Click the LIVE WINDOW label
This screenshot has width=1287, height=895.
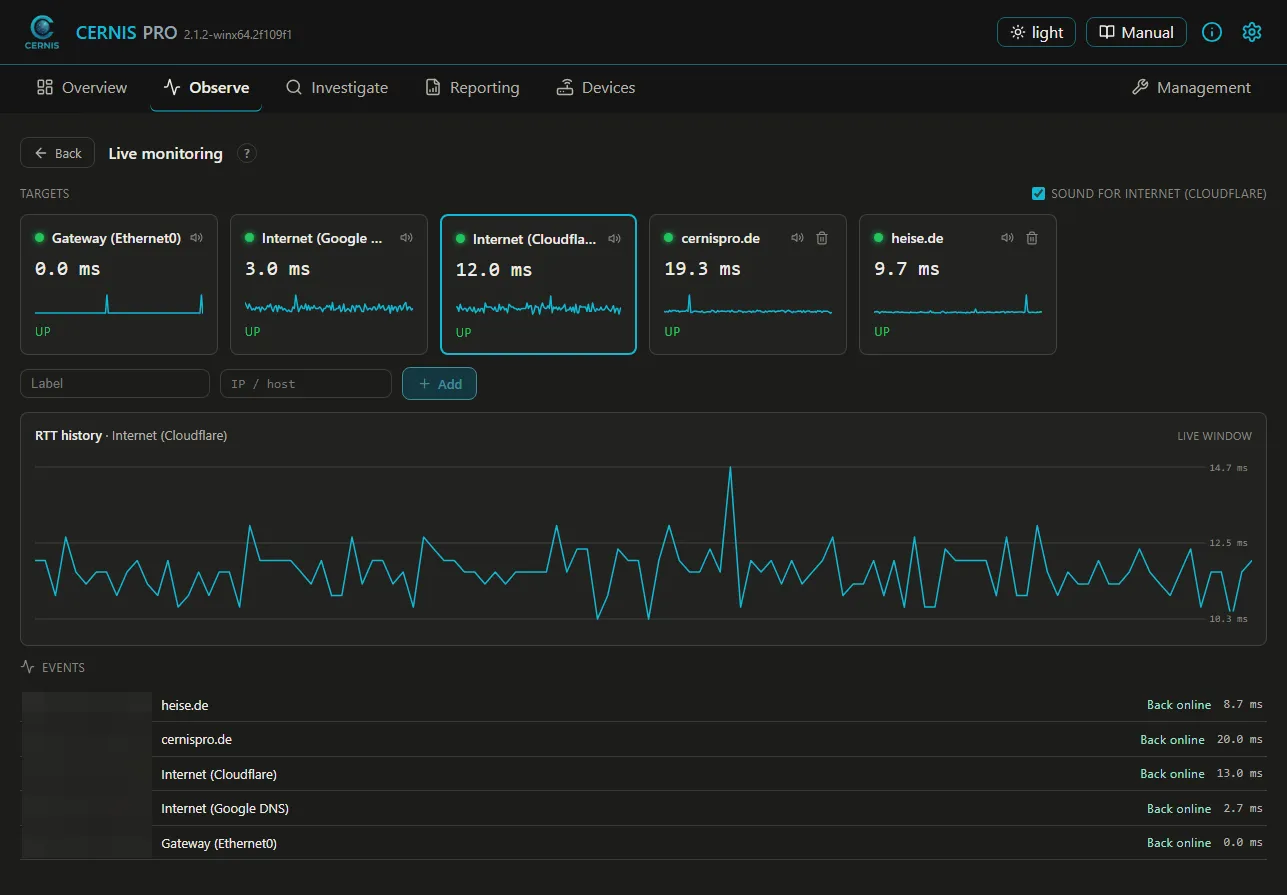(x=1214, y=436)
